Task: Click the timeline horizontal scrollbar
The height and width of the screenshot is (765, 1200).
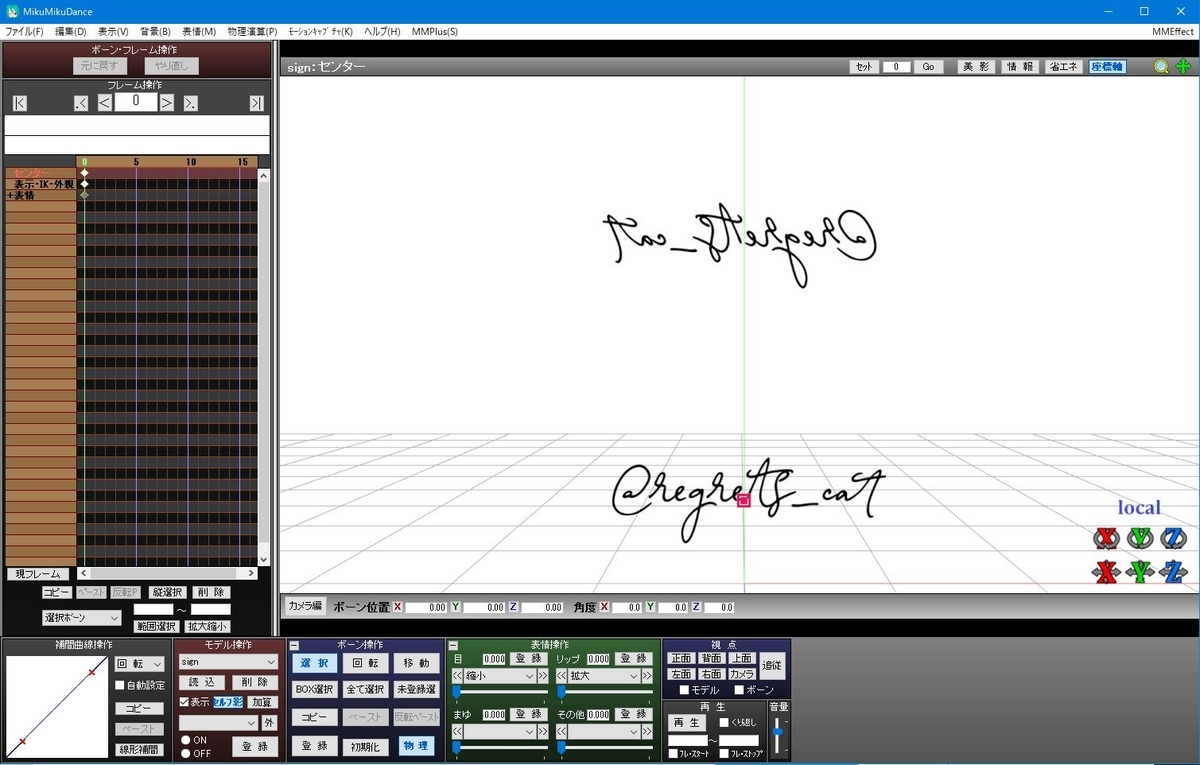Action: click(x=167, y=574)
